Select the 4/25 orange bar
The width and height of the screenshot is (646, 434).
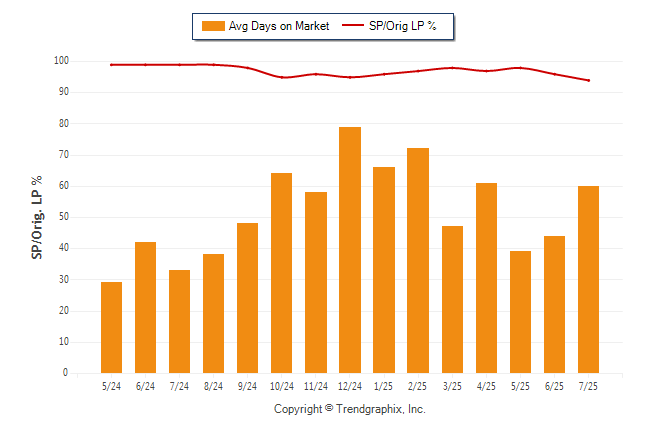point(486,278)
